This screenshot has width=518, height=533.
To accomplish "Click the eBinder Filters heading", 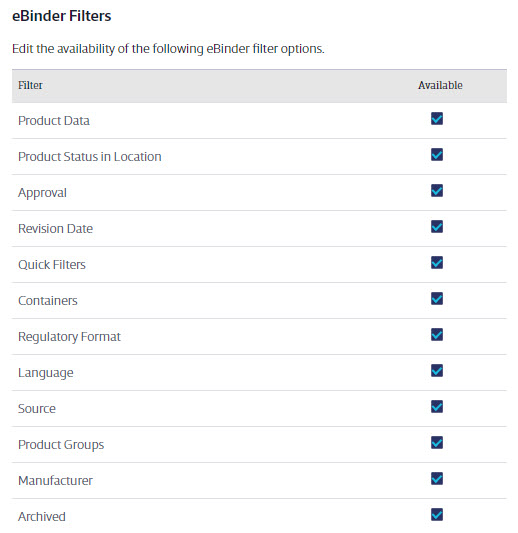I will click(x=62, y=16).
